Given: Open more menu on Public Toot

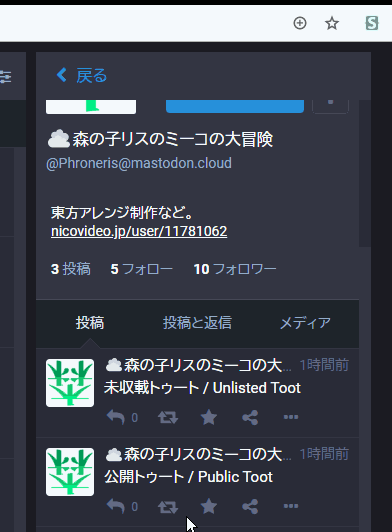Looking at the screenshot, I should click(x=291, y=506).
